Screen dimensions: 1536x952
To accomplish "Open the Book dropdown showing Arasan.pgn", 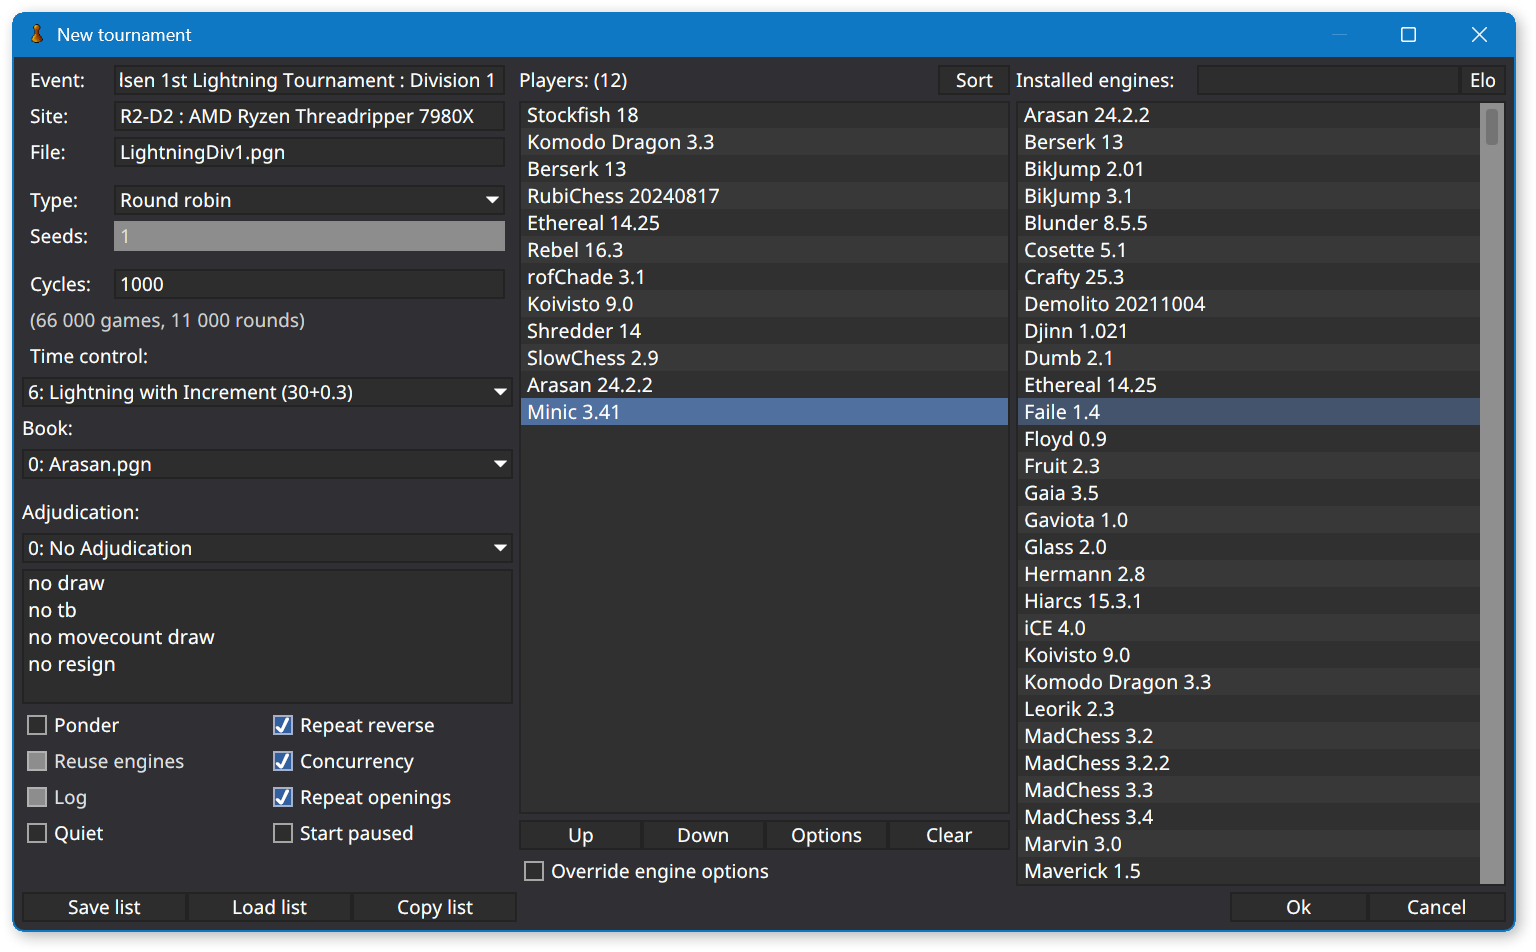I will [267, 464].
